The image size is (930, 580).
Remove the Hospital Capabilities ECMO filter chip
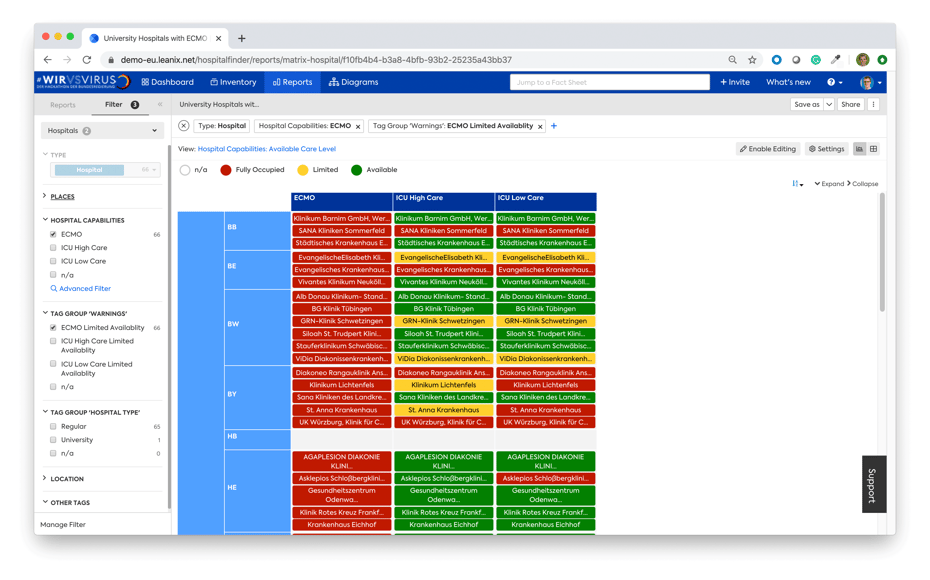(358, 127)
